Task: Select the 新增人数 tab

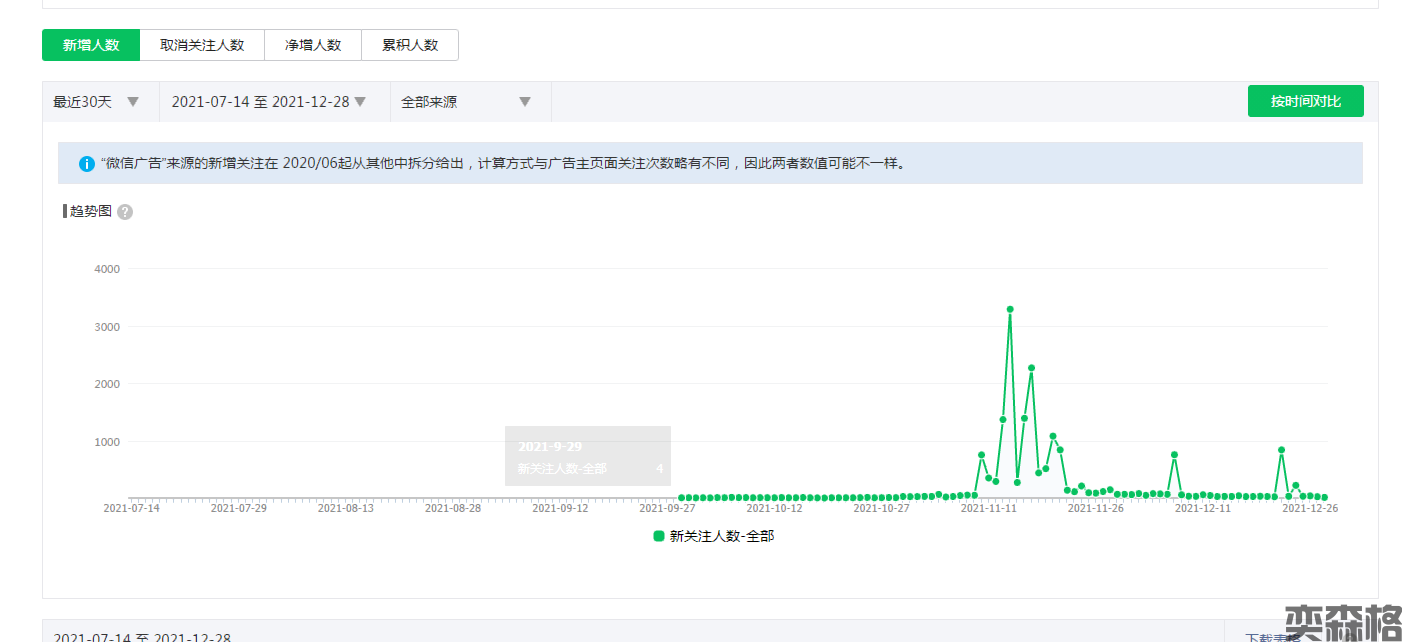Action: coord(91,45)
